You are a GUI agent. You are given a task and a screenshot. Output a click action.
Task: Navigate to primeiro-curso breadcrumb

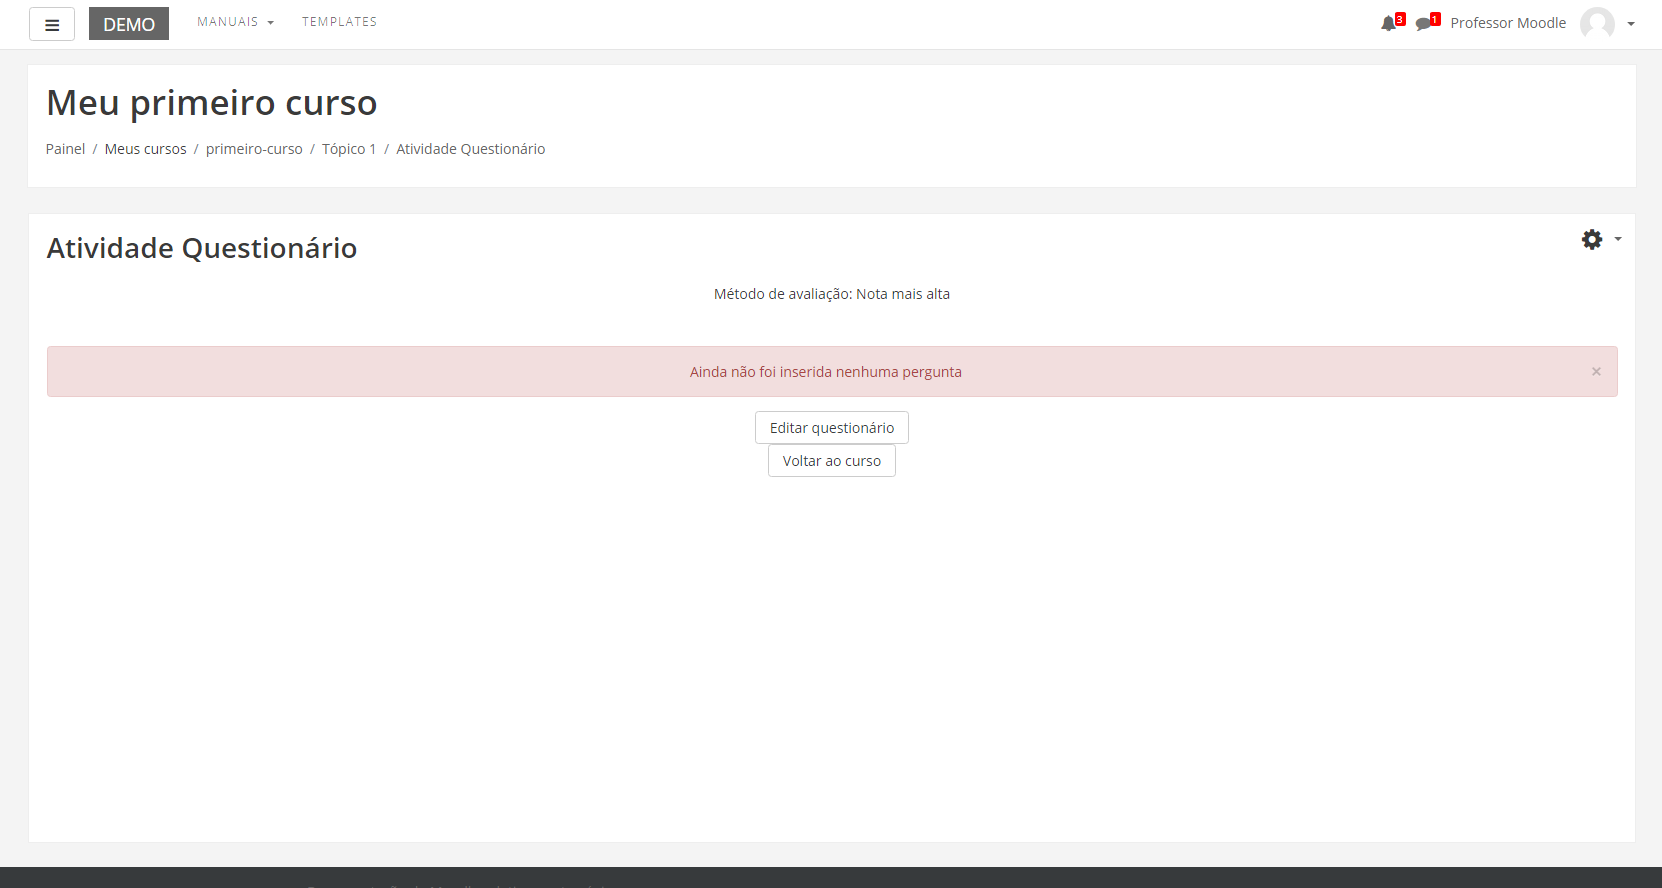tap(254, 149)
